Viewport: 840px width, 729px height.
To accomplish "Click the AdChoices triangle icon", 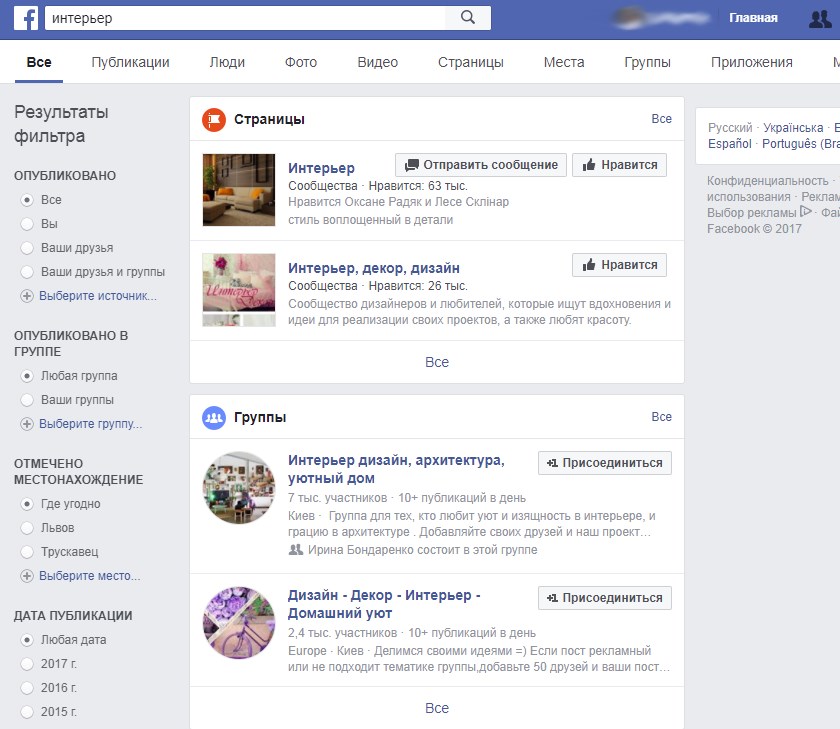I will (x=805, y=212).
